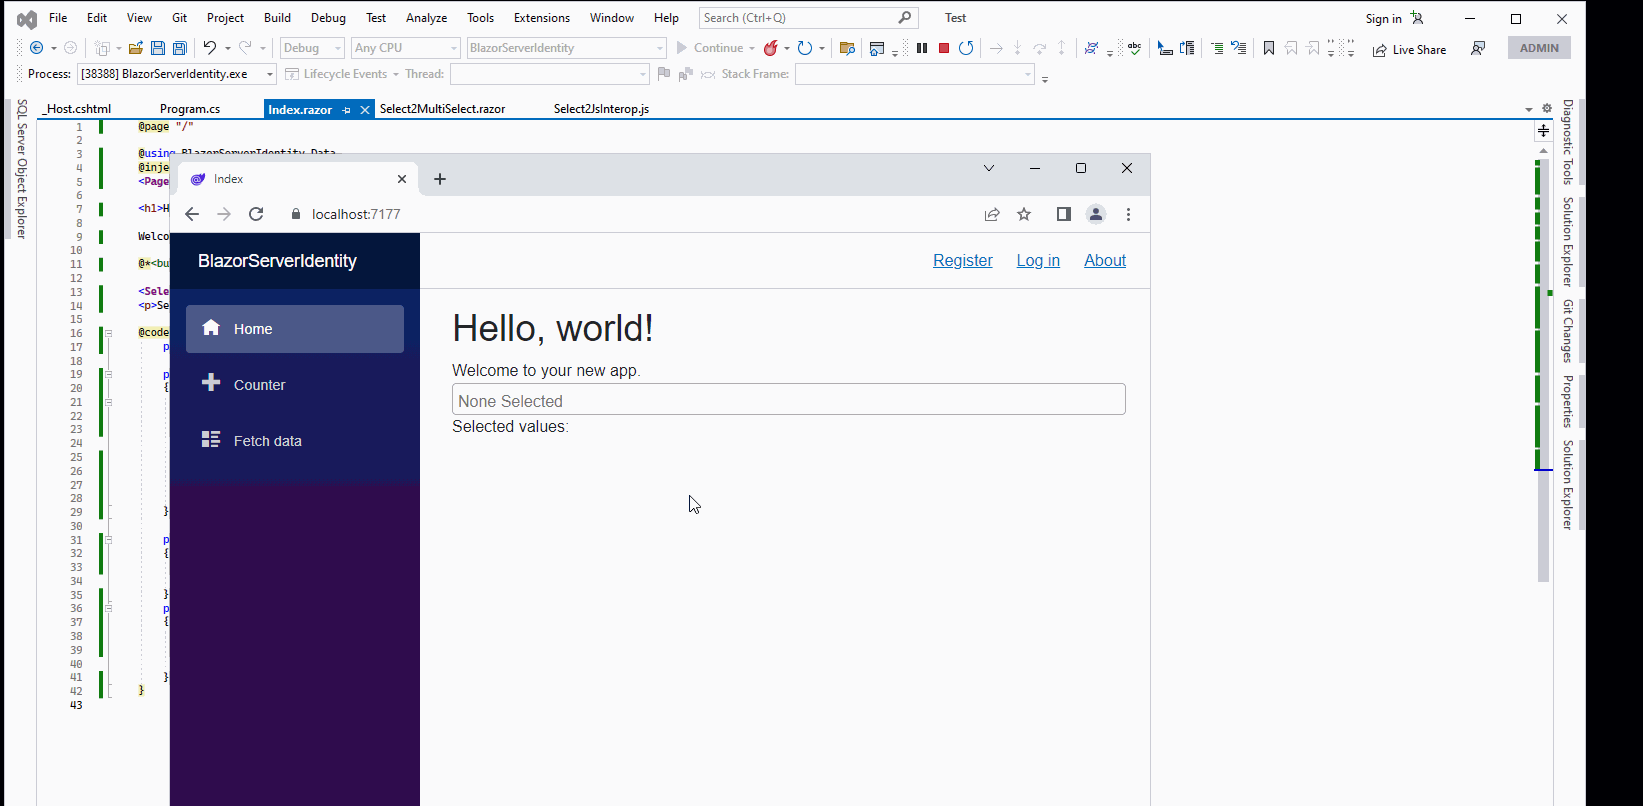Click the Step Into arrow icon
Screen dimensions: 1643x806
(x=1017, y=48)
